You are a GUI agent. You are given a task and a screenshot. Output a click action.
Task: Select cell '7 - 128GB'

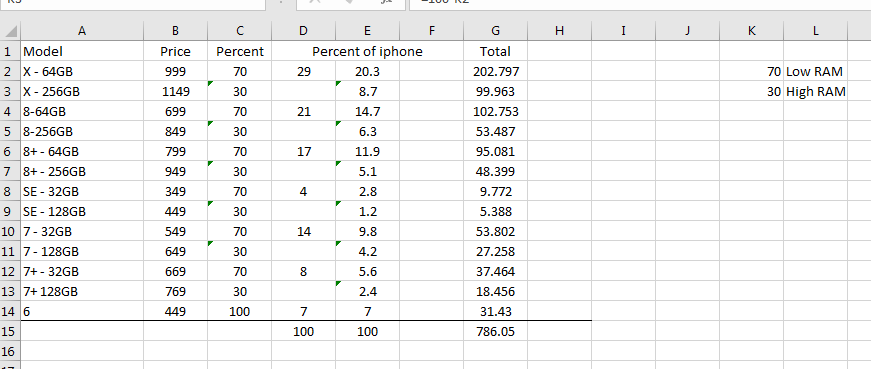coord(82,252)
